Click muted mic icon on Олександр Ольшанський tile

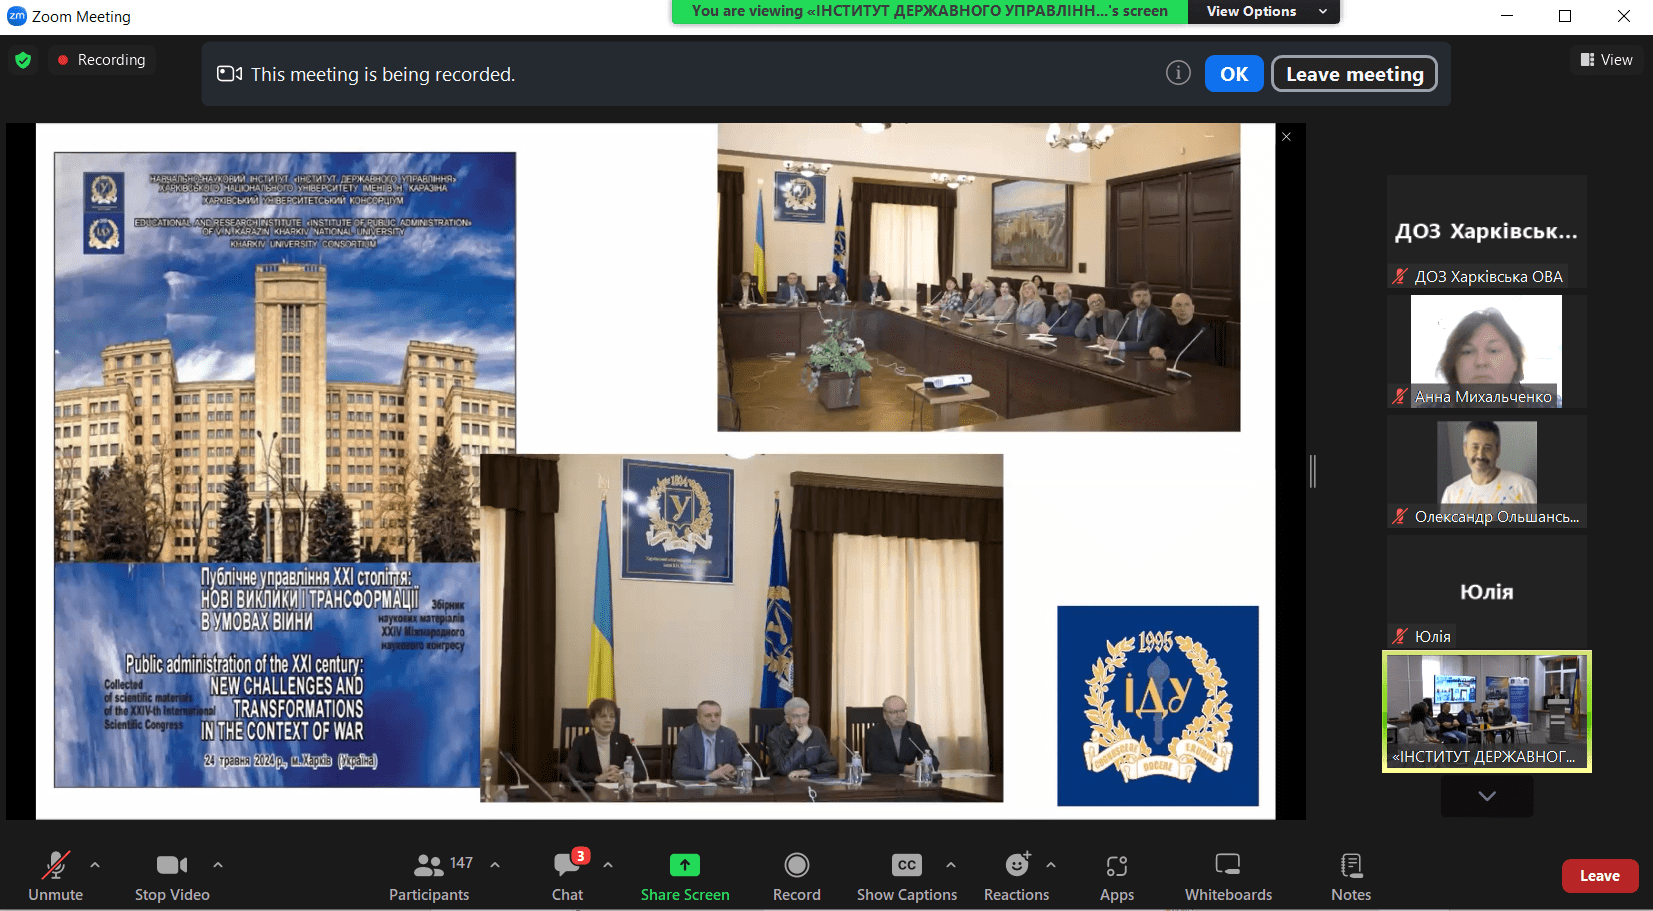1400,516
